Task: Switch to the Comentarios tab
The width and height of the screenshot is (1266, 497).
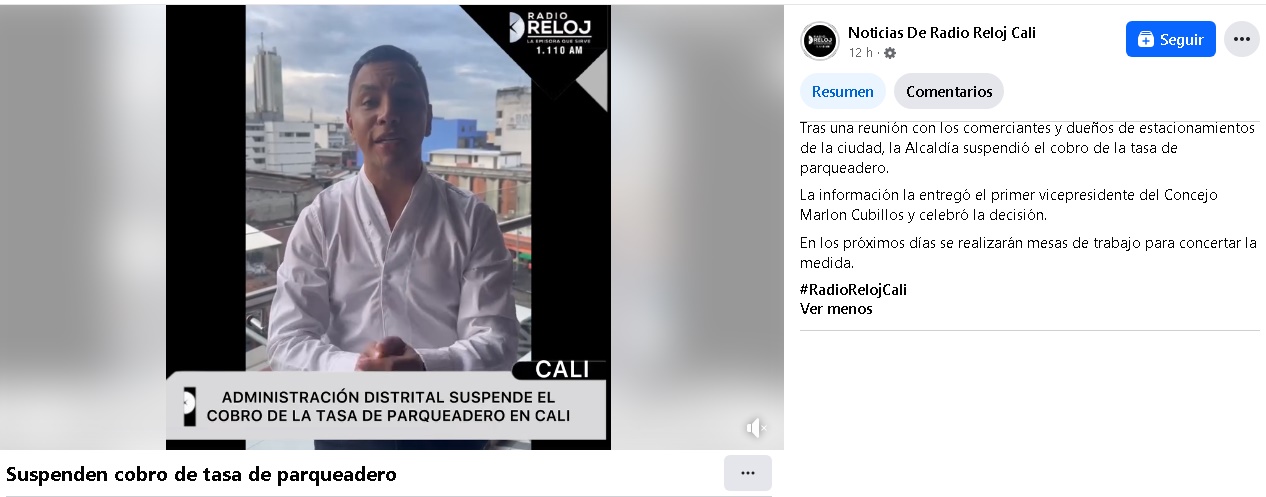Action: point(949,91)
